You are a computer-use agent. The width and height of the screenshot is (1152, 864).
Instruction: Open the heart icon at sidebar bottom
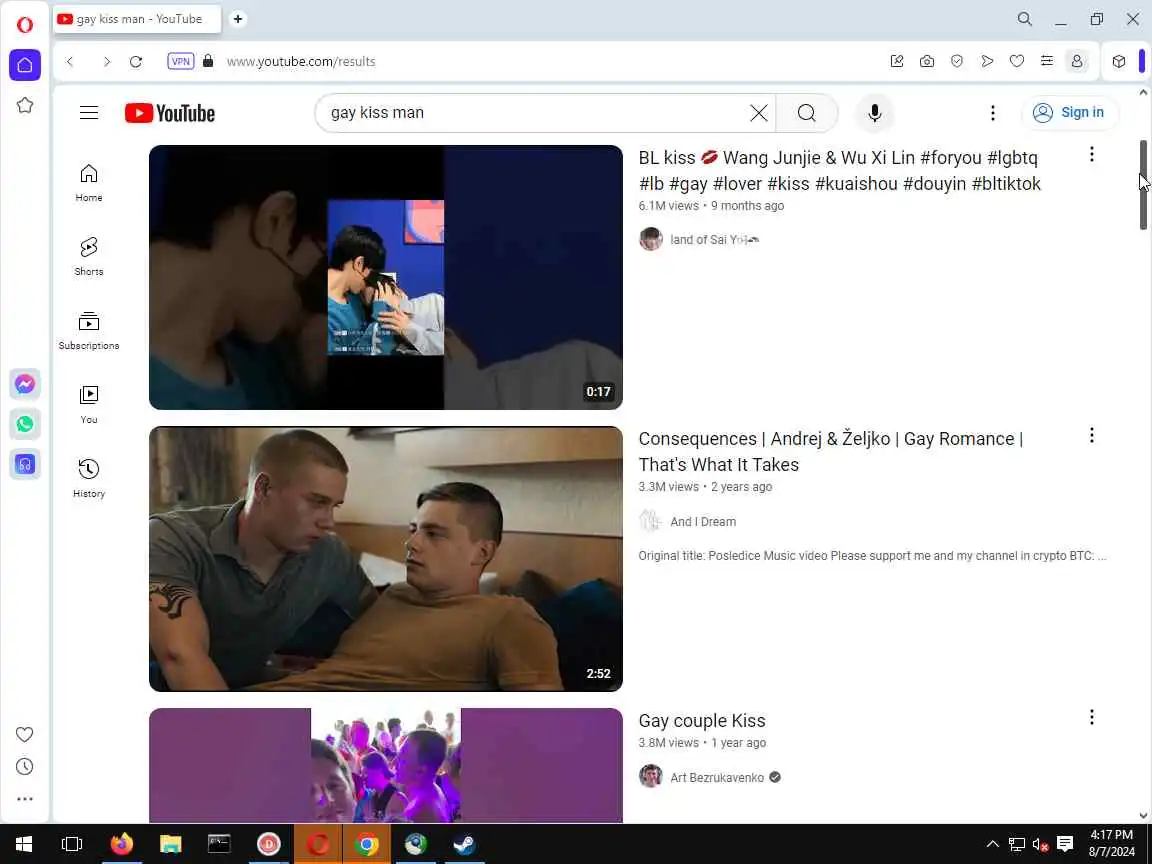tap(24, 734)
